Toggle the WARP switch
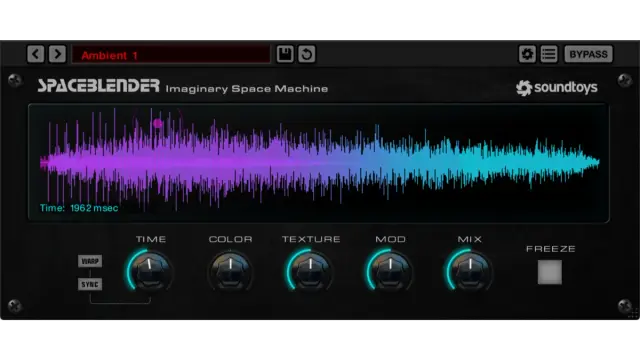This screenshot has width=640, height=360. tap(90, 261)
